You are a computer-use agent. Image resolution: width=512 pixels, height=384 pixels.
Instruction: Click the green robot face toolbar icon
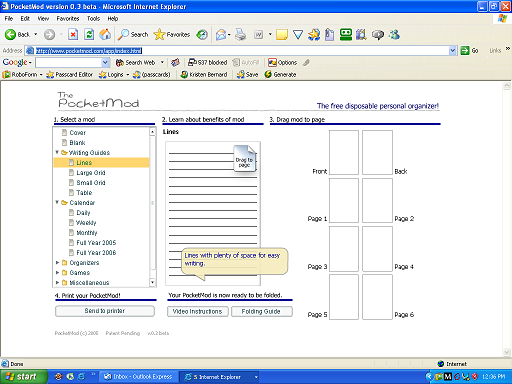click(346, 34)
